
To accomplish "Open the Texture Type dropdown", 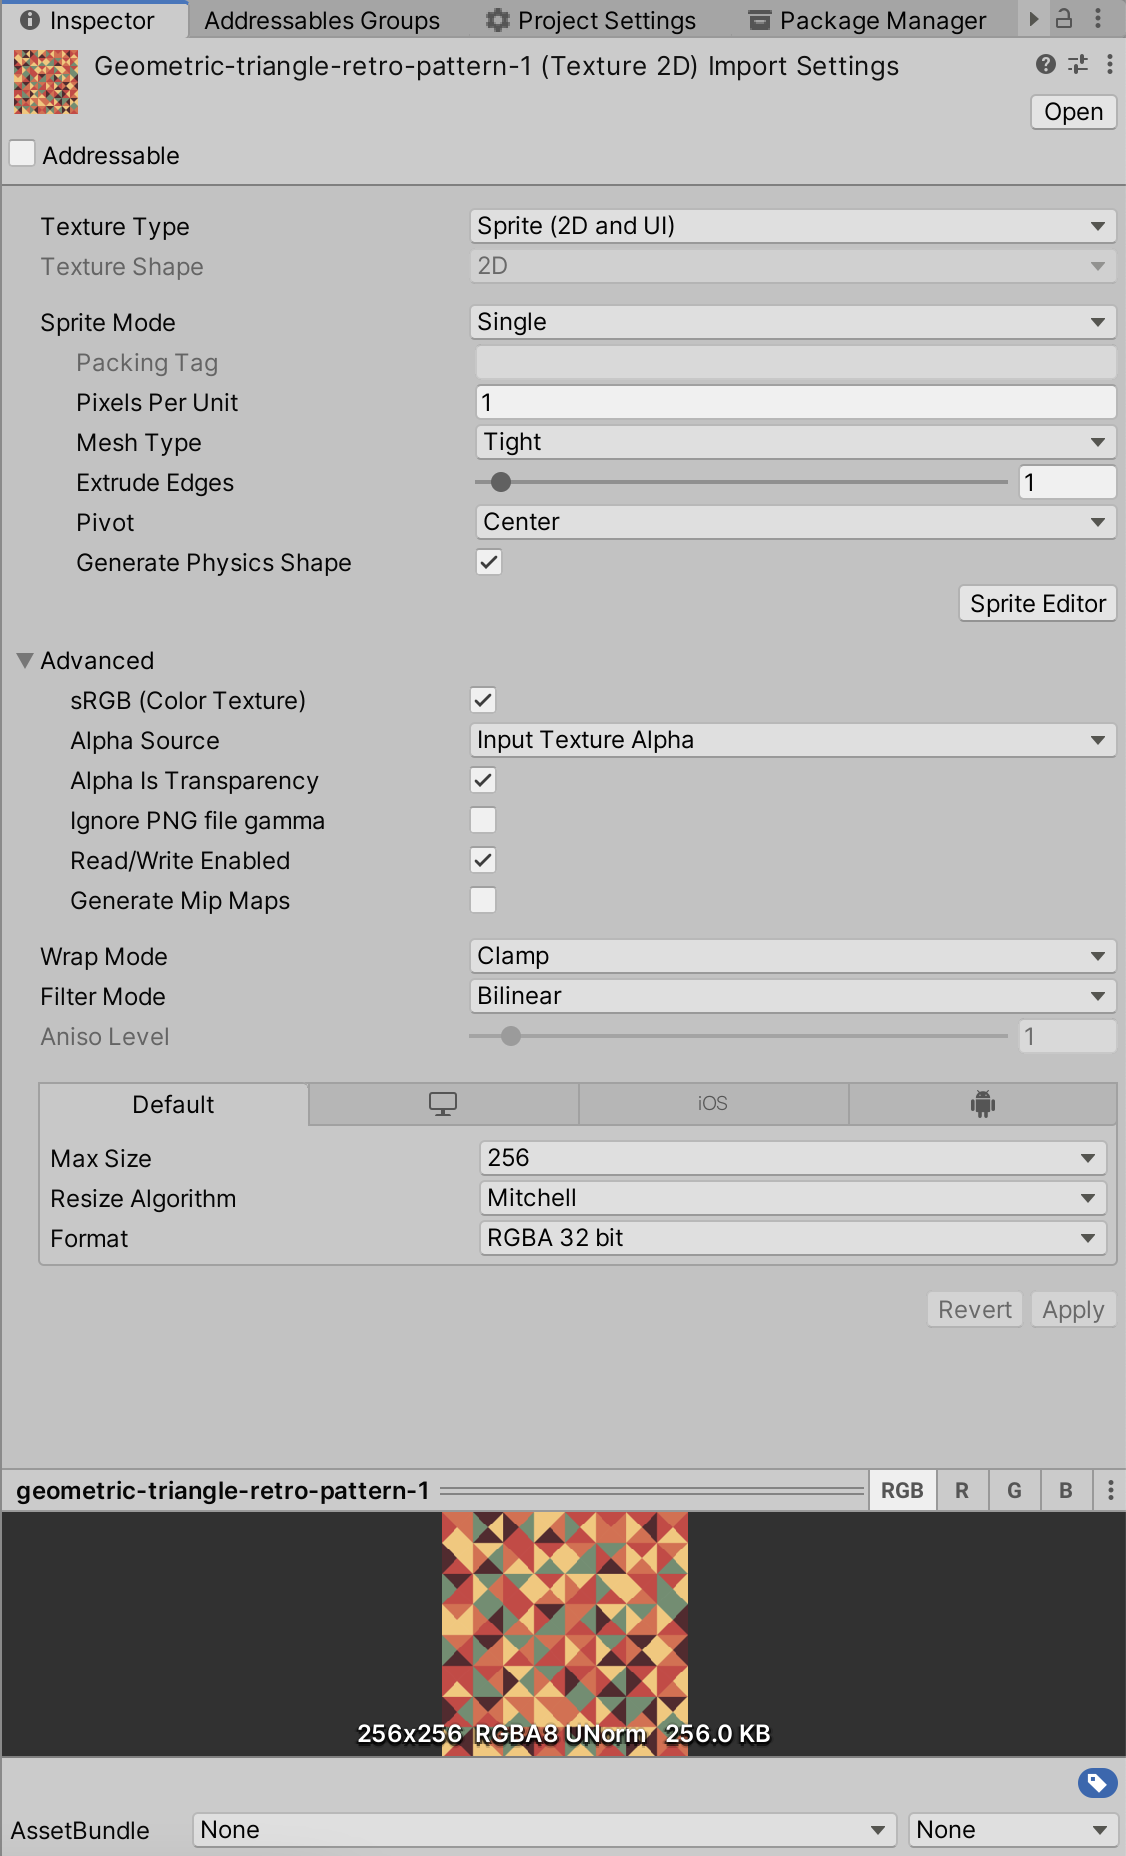I will click(792, 226).
